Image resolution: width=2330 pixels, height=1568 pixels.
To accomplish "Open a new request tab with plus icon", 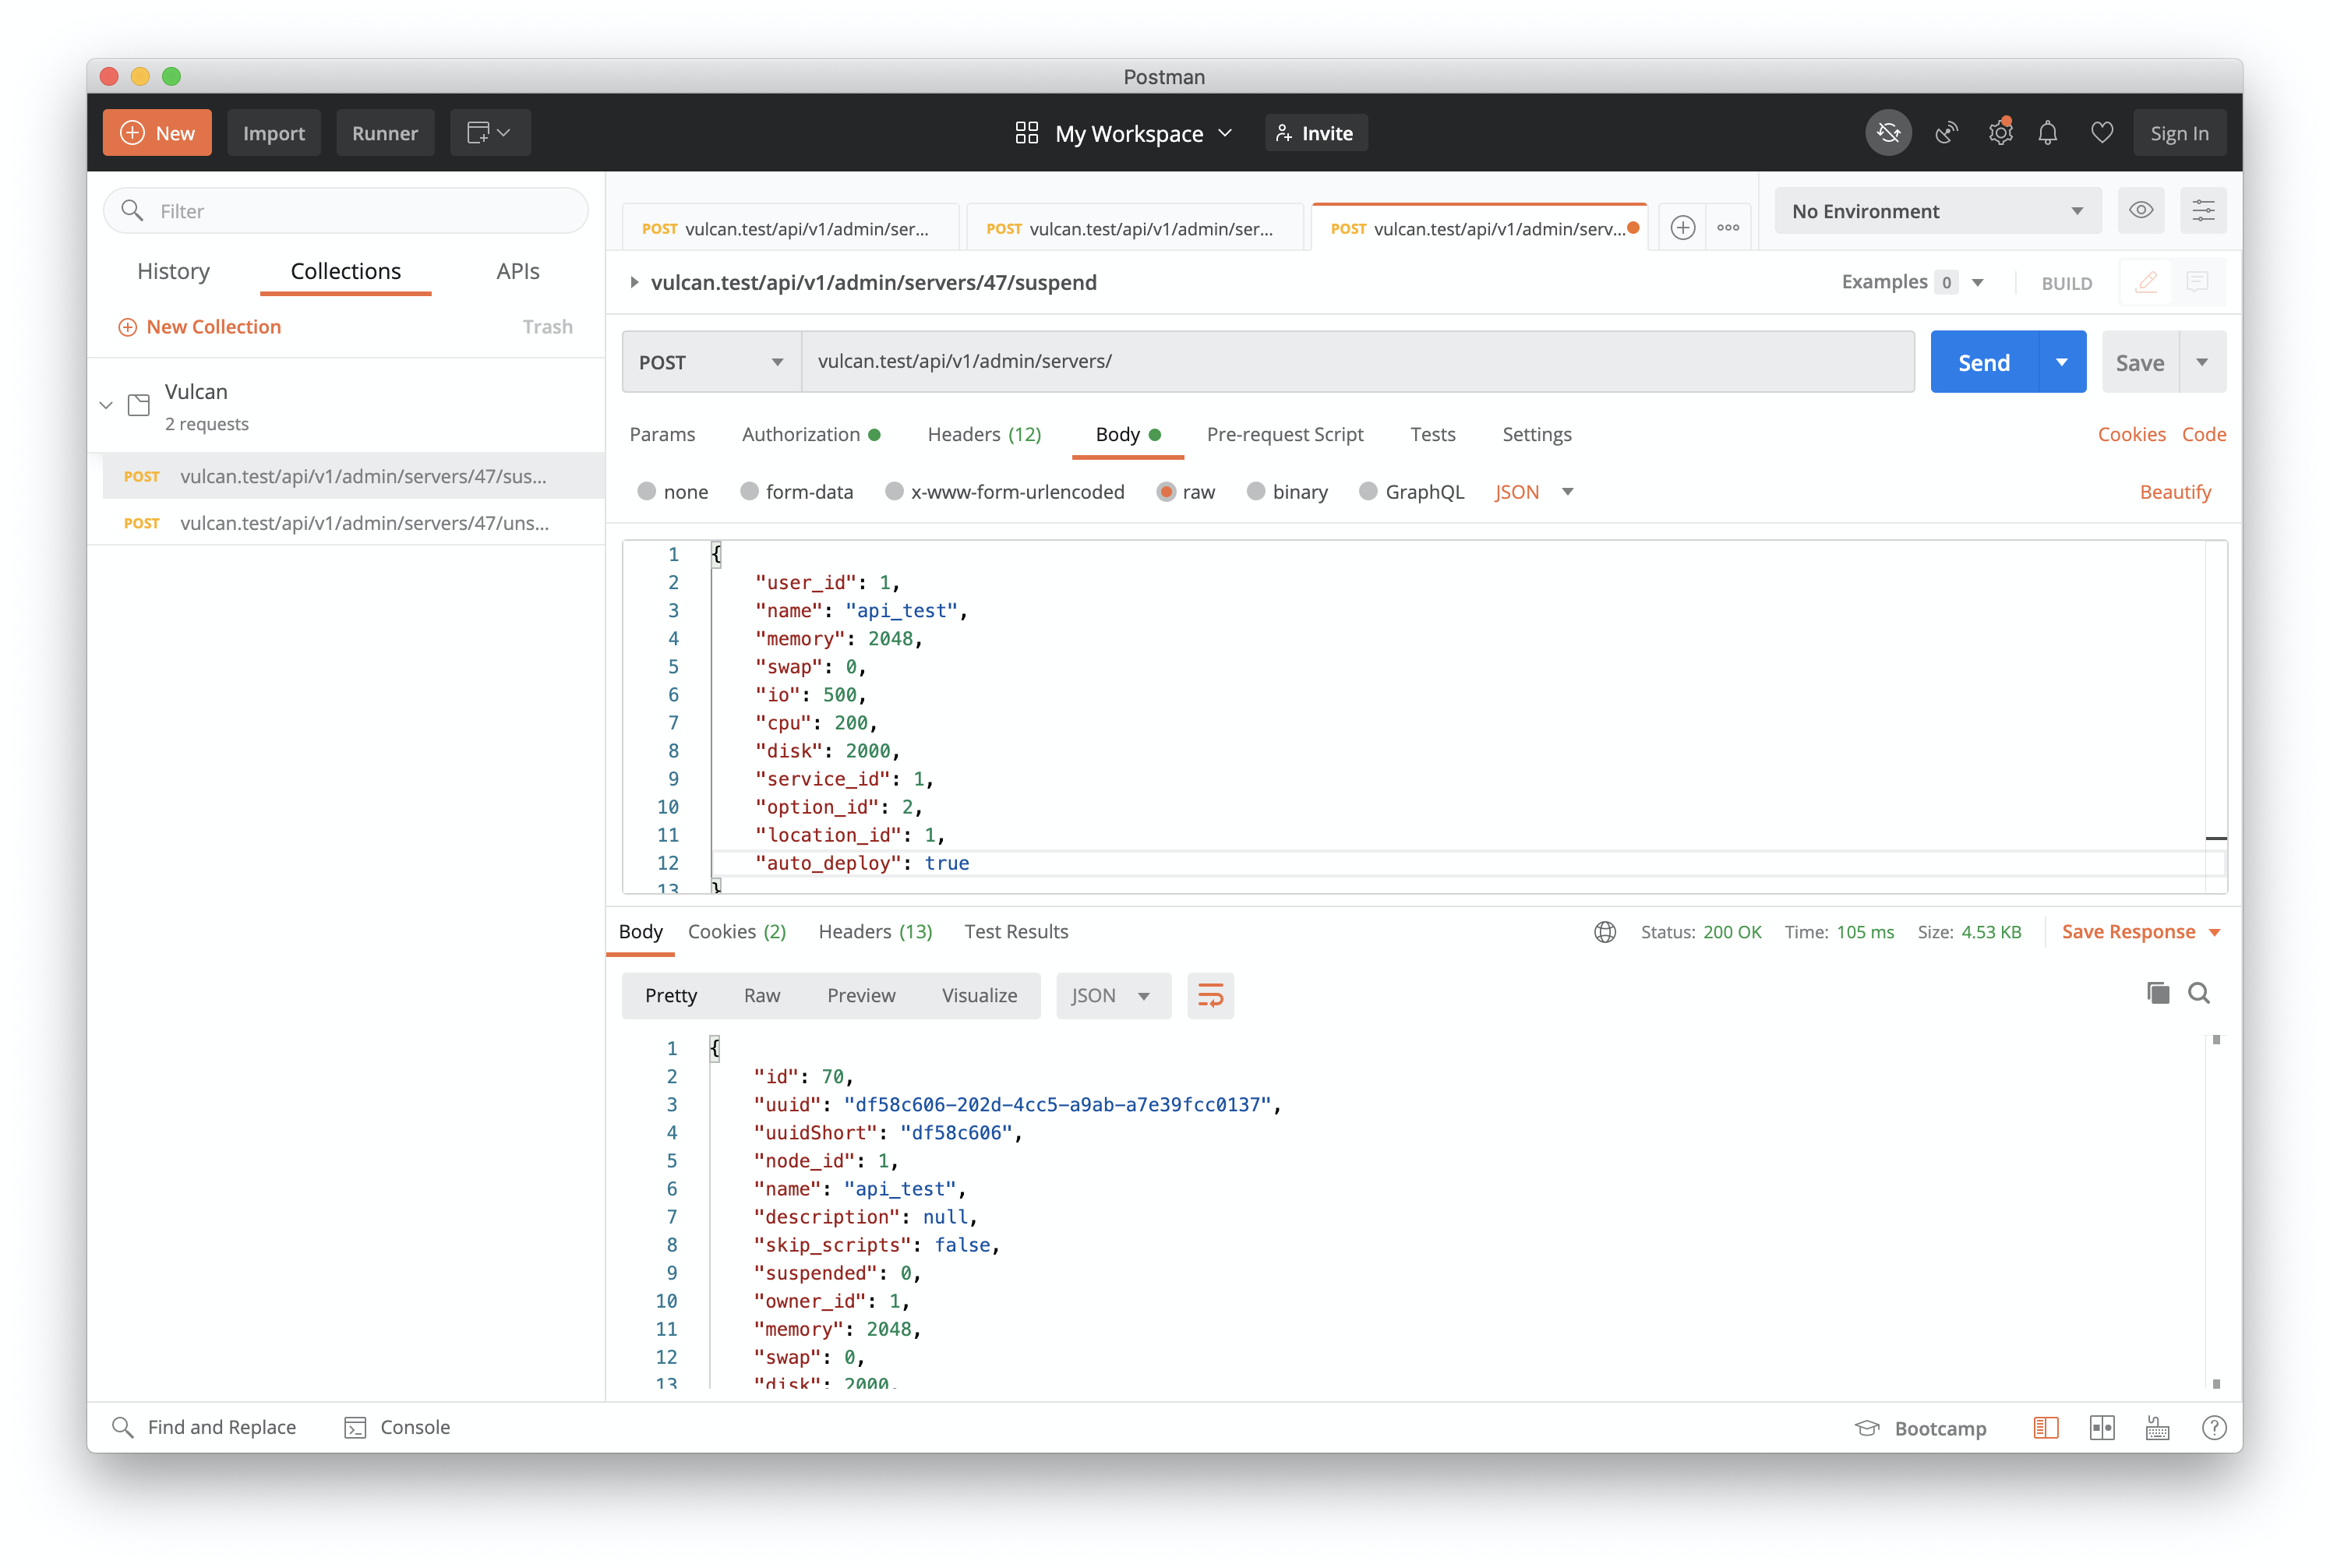I will click(x=1683, y=228).
